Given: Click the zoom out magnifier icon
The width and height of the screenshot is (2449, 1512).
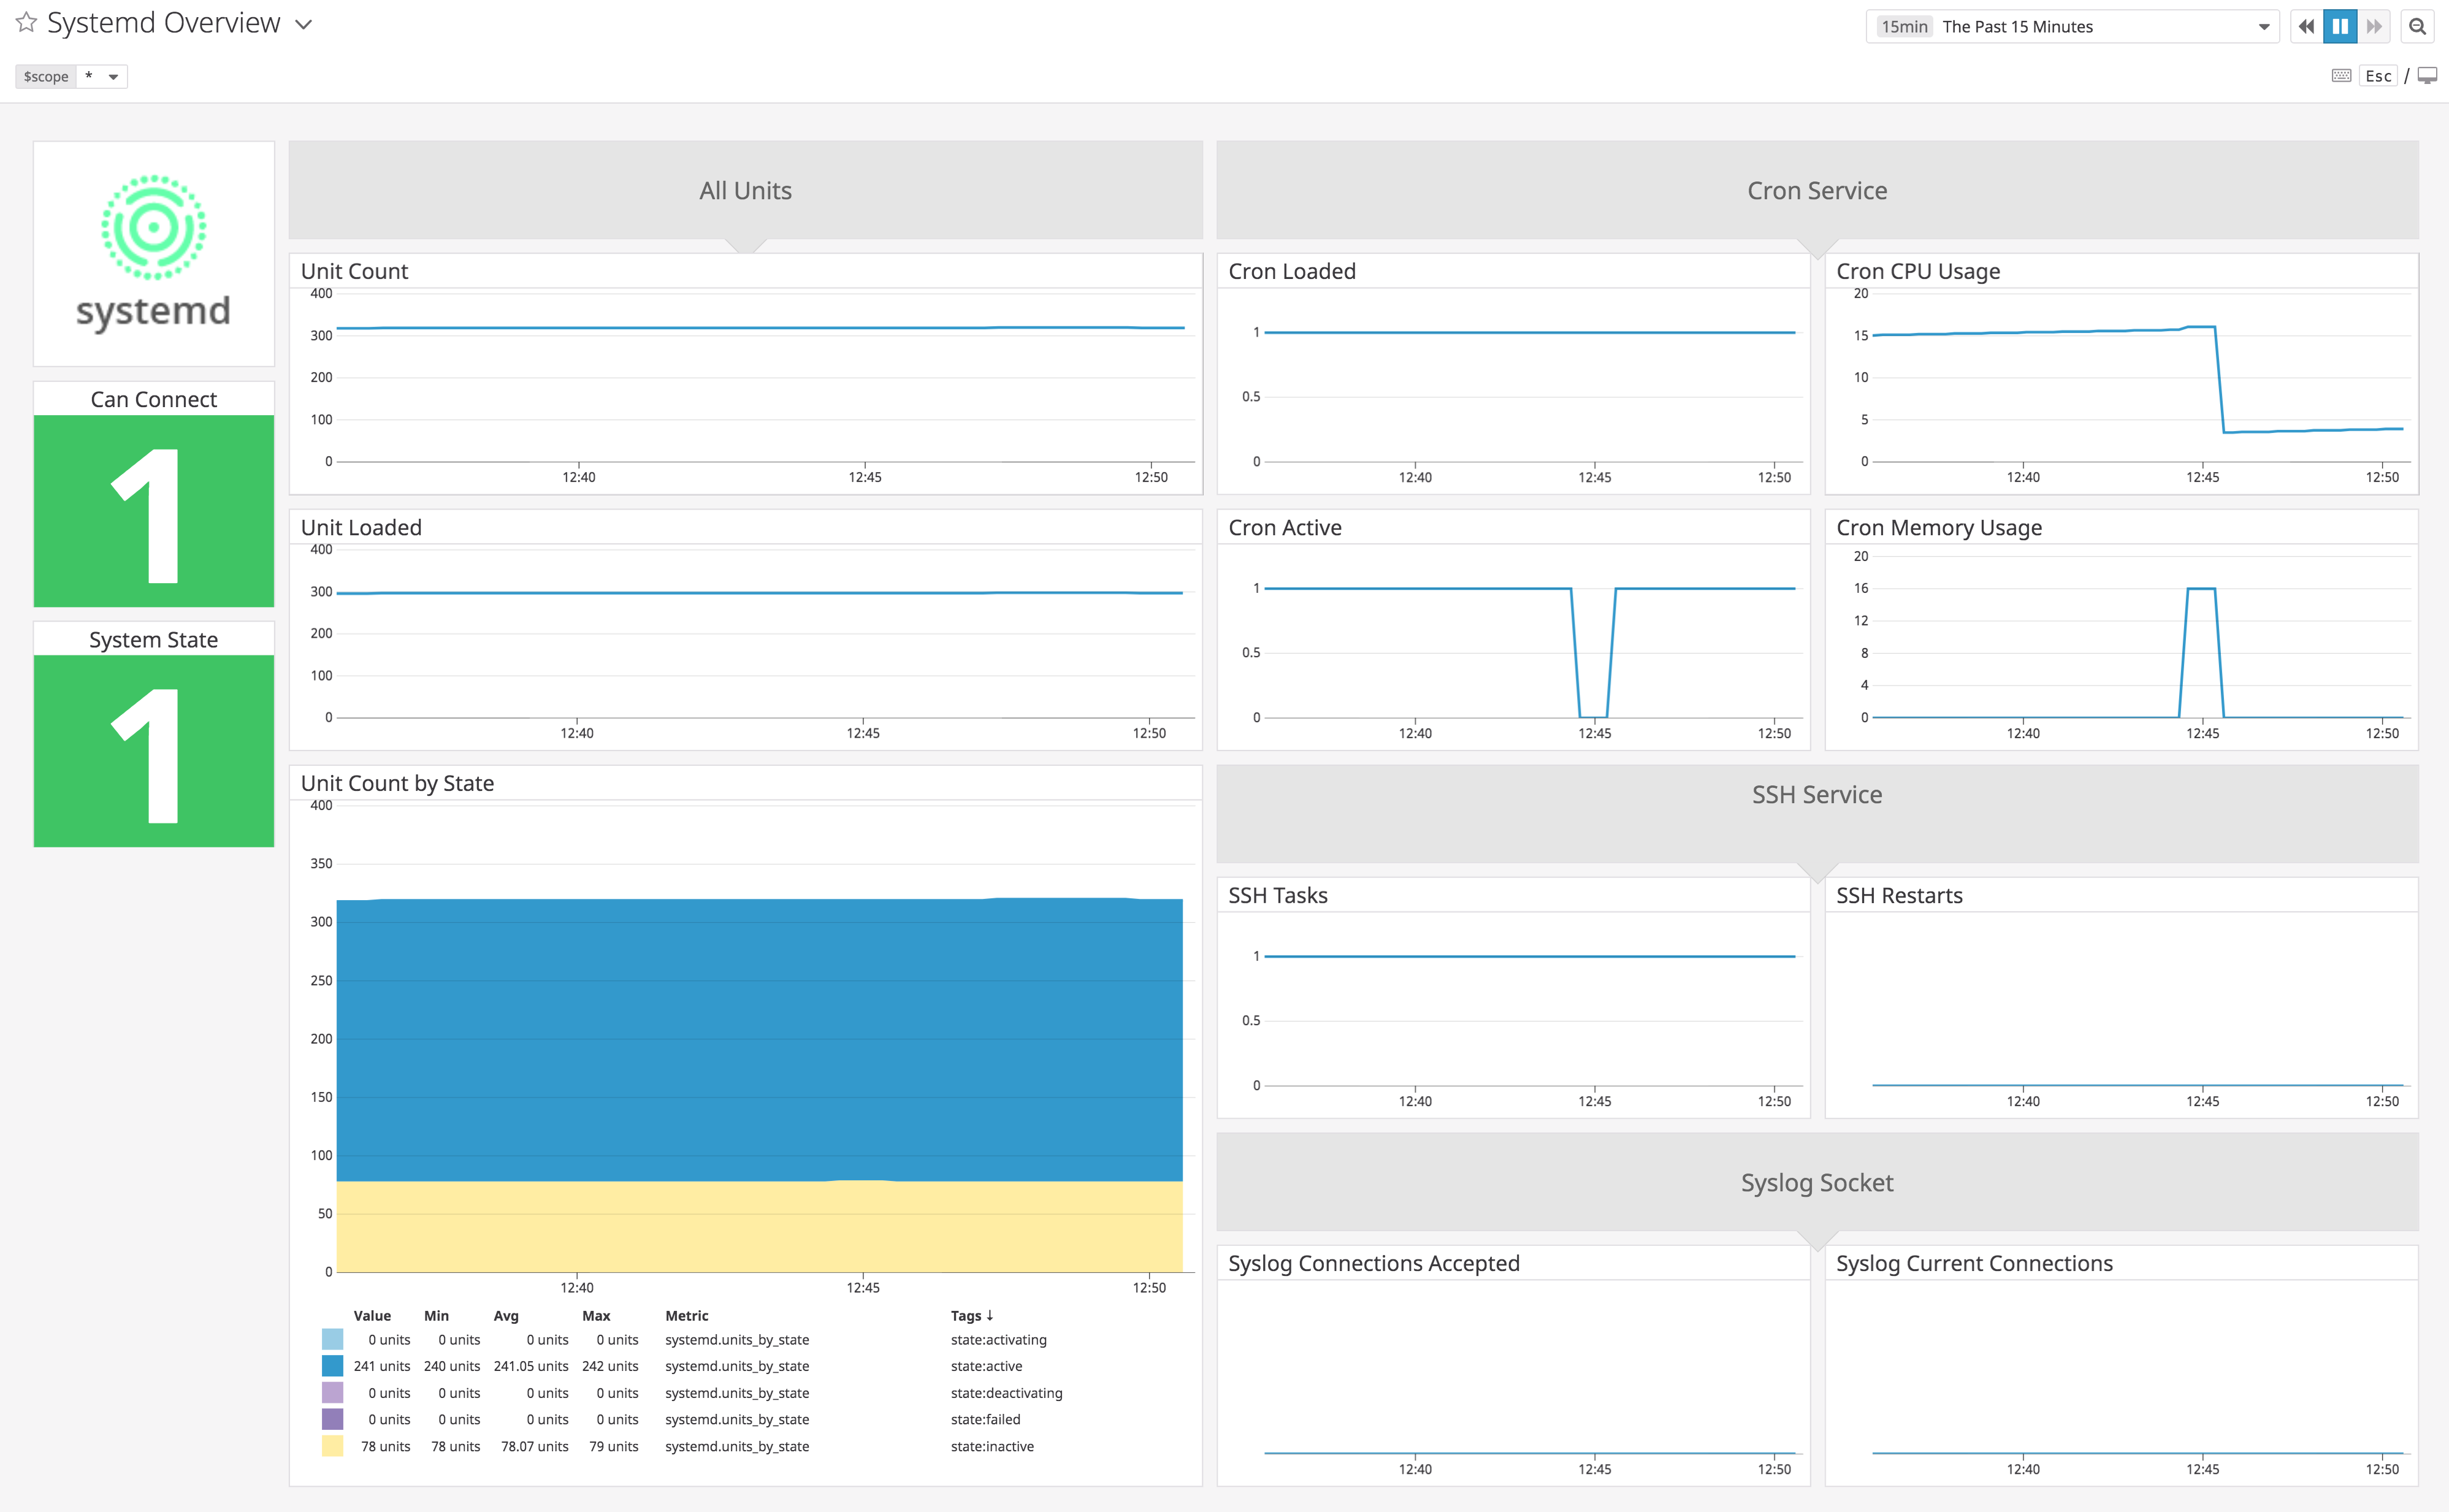Looking at the screenshot, I should coord(2418,27).
